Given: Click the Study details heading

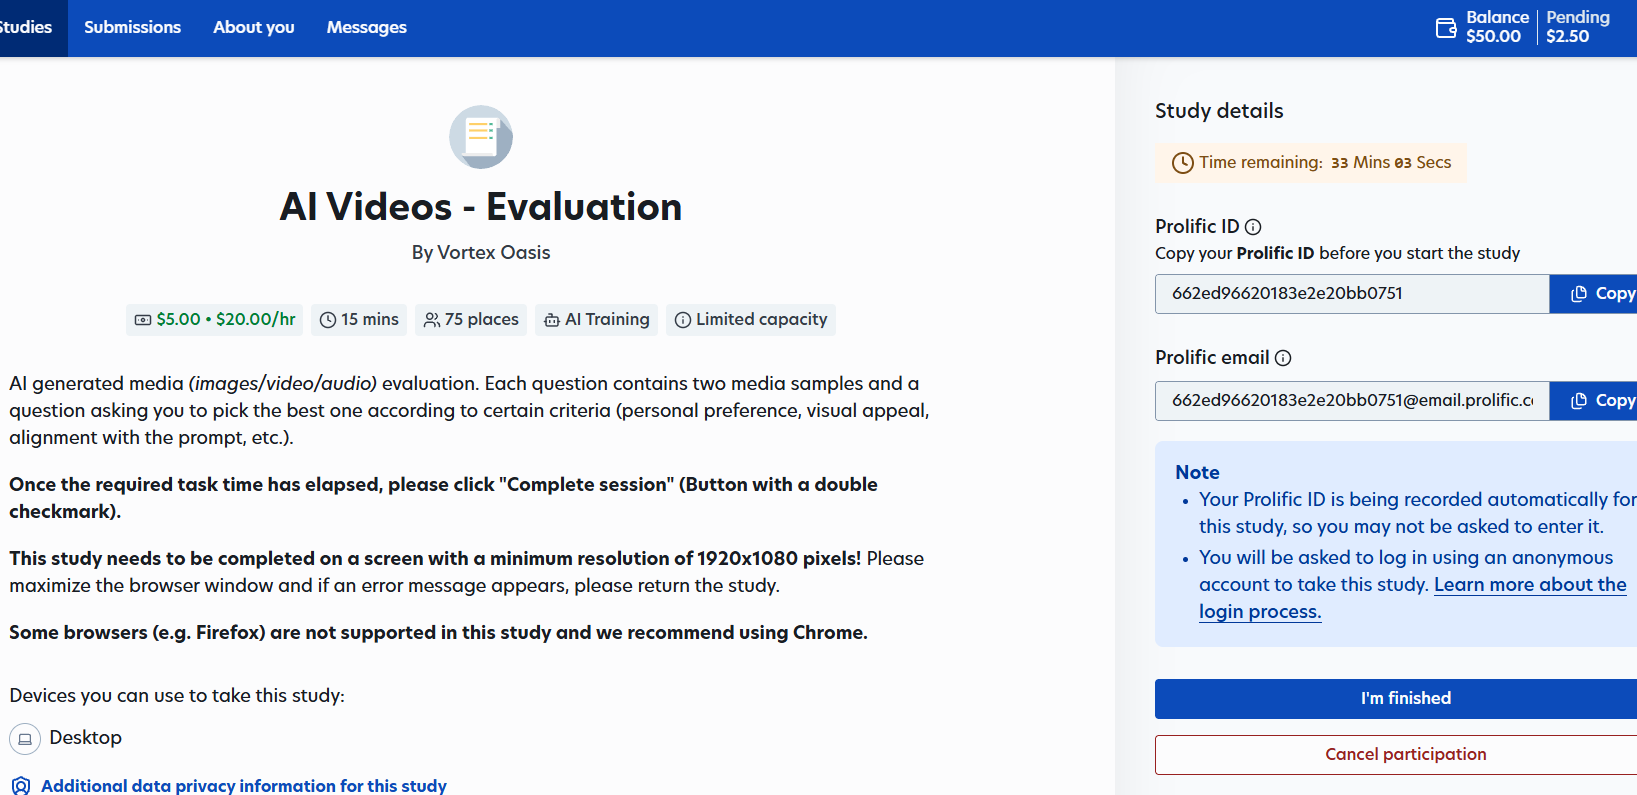Looking at the screenshot, I should [1219, 111].
